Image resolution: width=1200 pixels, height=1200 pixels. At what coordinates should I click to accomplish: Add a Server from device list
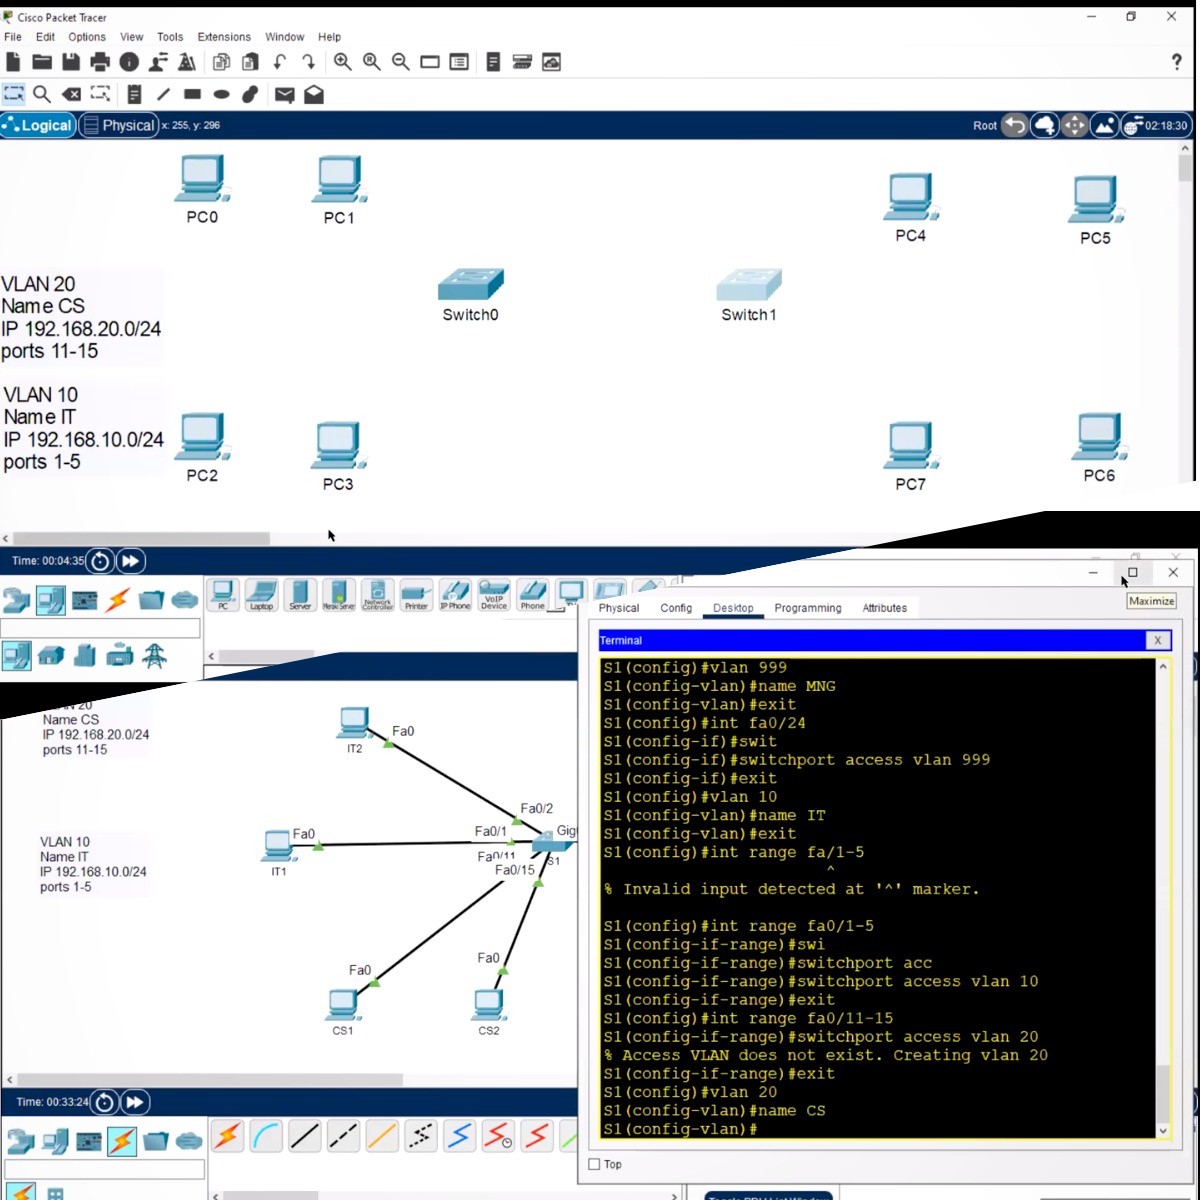pyautogui.click(x=300, y=594)
